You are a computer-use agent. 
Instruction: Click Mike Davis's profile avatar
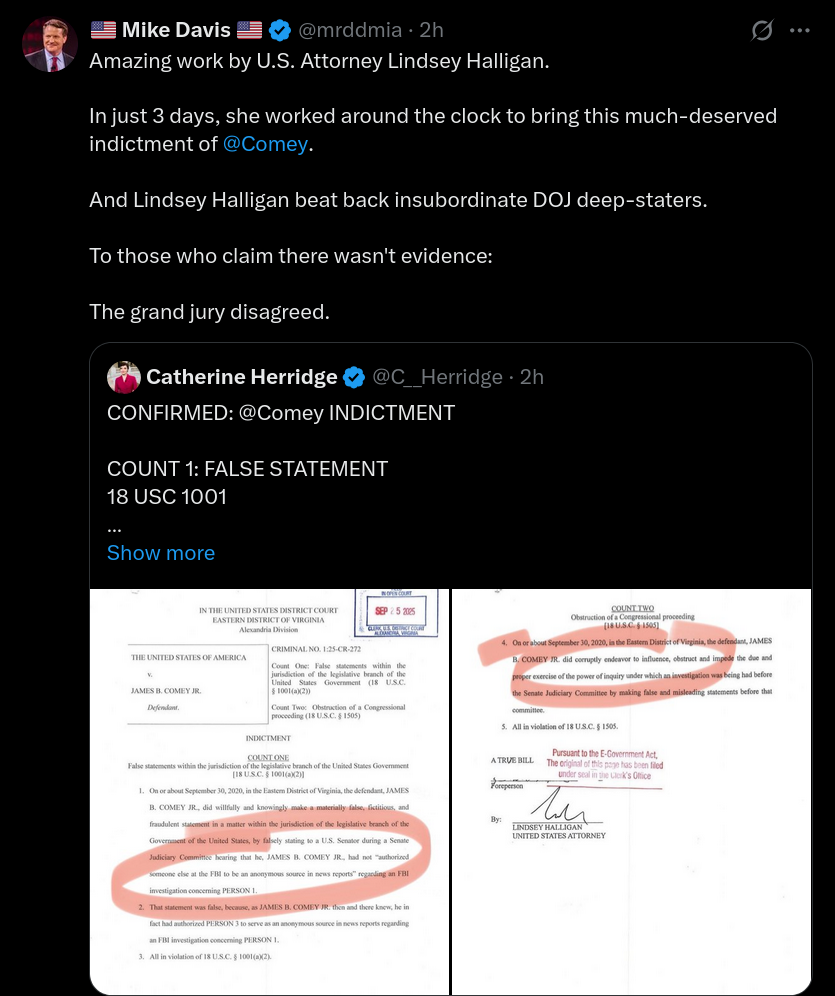click(x=50, y=45)
